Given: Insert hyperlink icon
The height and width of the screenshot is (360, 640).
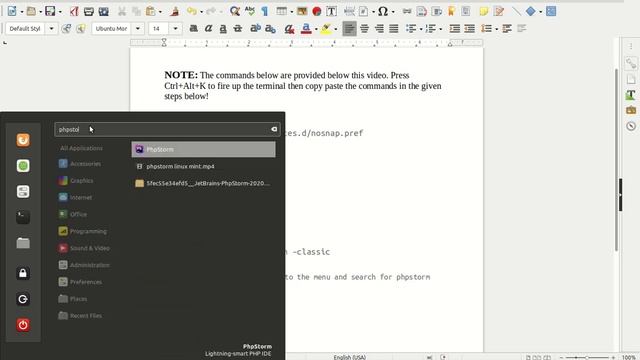Looking at the screenshot, I should coord(407,11).
